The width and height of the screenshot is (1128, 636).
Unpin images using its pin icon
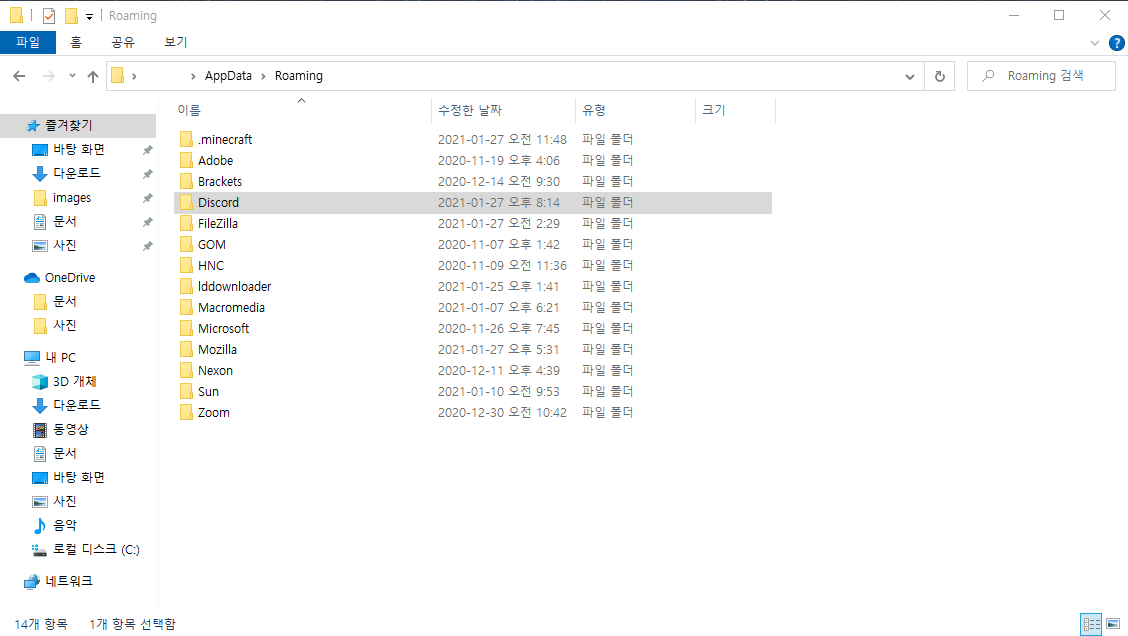[147, 198]
